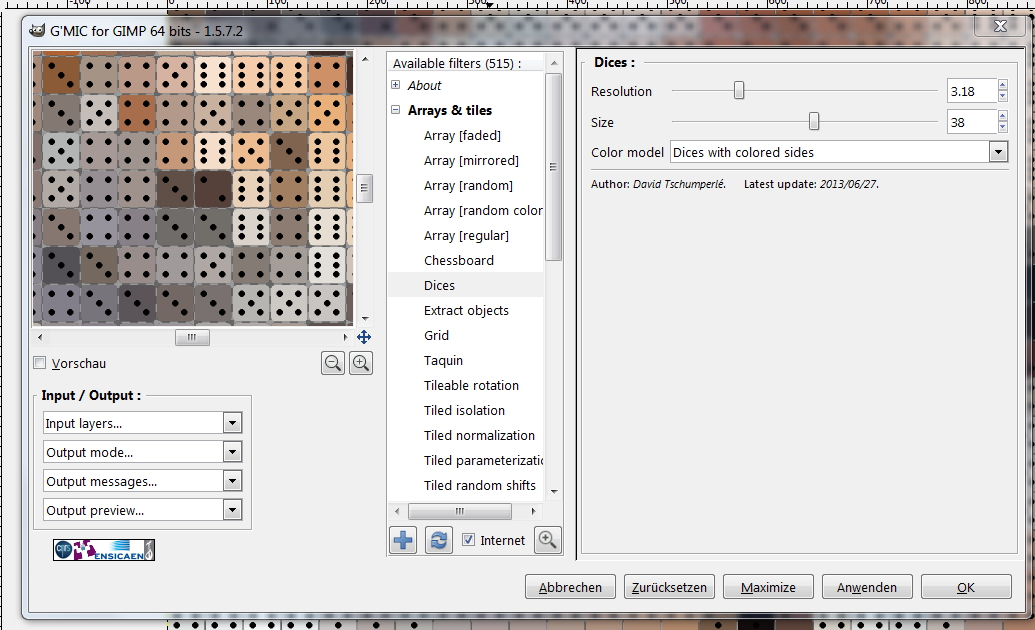Click the ENSICAEN logo image
Image resolution: width=1035 pixels, height=630 pixels.
click(104, 549)
